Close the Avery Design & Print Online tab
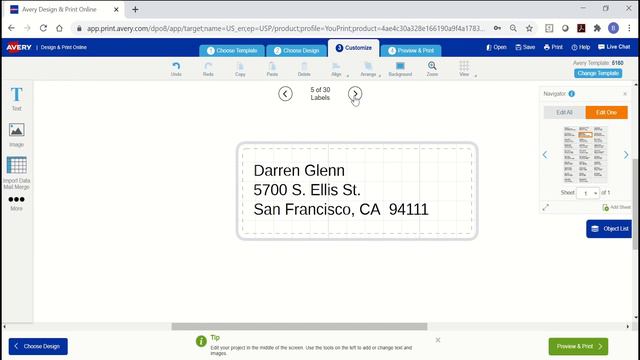Viewport: 640px width, 360px height. tap(116, 9)
